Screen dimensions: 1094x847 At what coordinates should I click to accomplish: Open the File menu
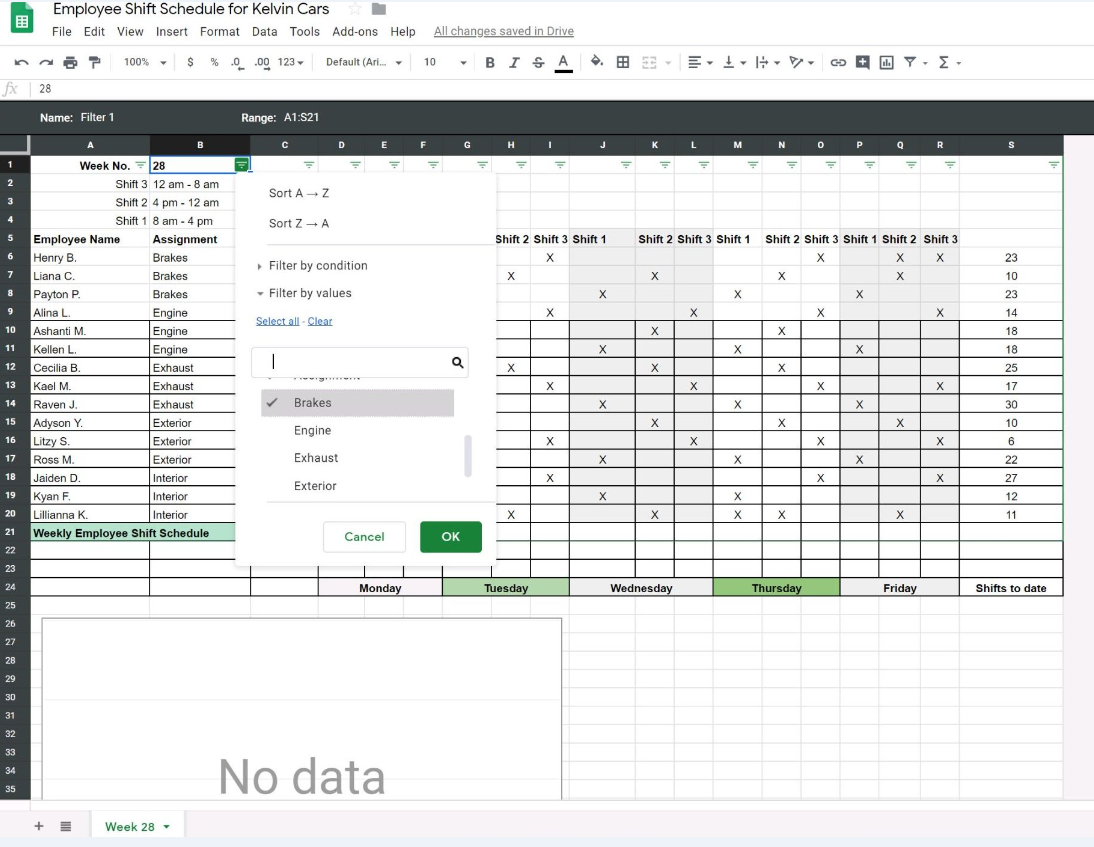61,31
